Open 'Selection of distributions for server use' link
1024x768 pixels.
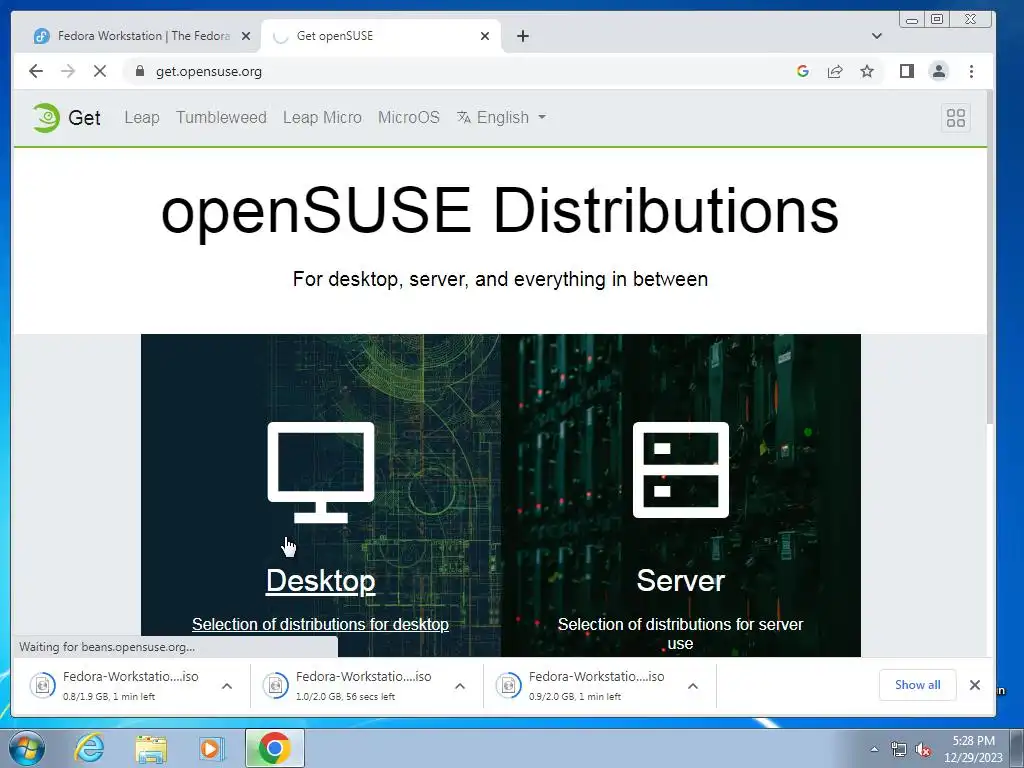tap(680, 633)
